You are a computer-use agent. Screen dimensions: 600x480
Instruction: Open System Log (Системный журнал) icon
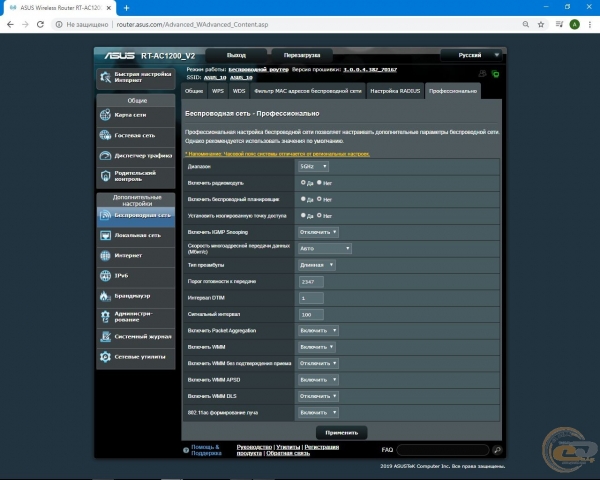tap(105, 336)
